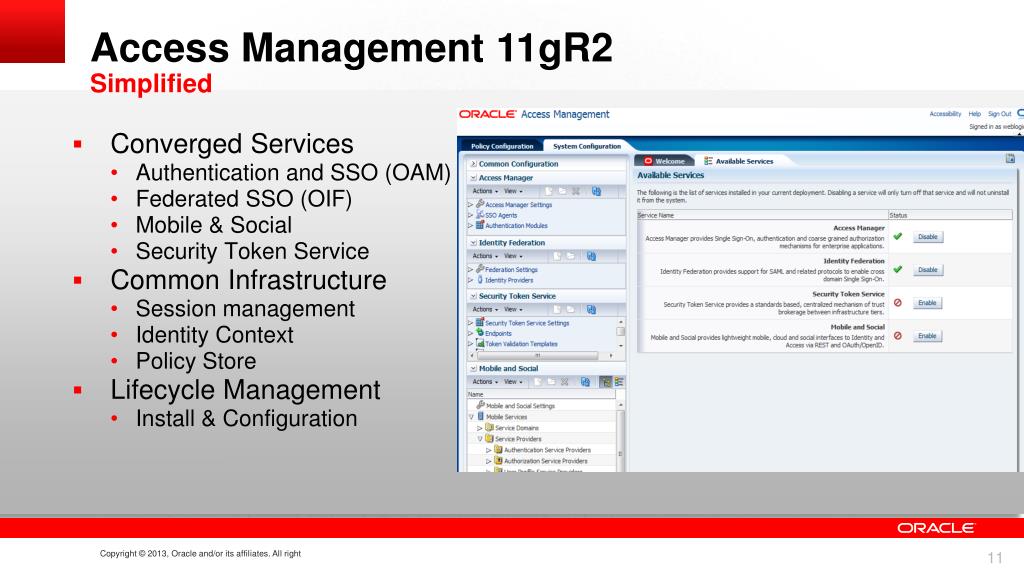Screen dimensions: 1024x576
Task: Click horizontal scrollbar in Security Token Service tree
Action: tap(538, 355)
